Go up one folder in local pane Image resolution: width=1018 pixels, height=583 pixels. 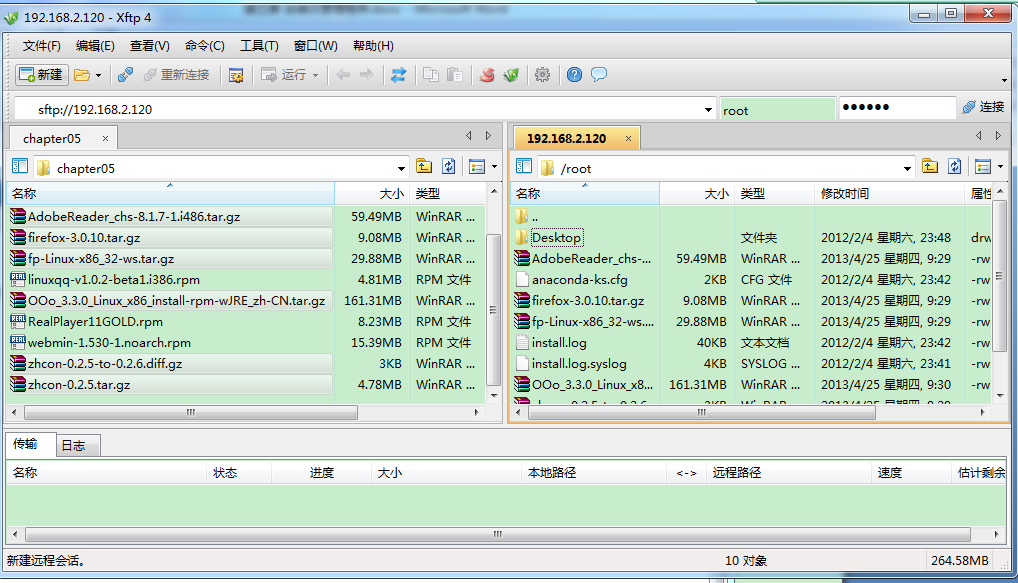point(424,167)
